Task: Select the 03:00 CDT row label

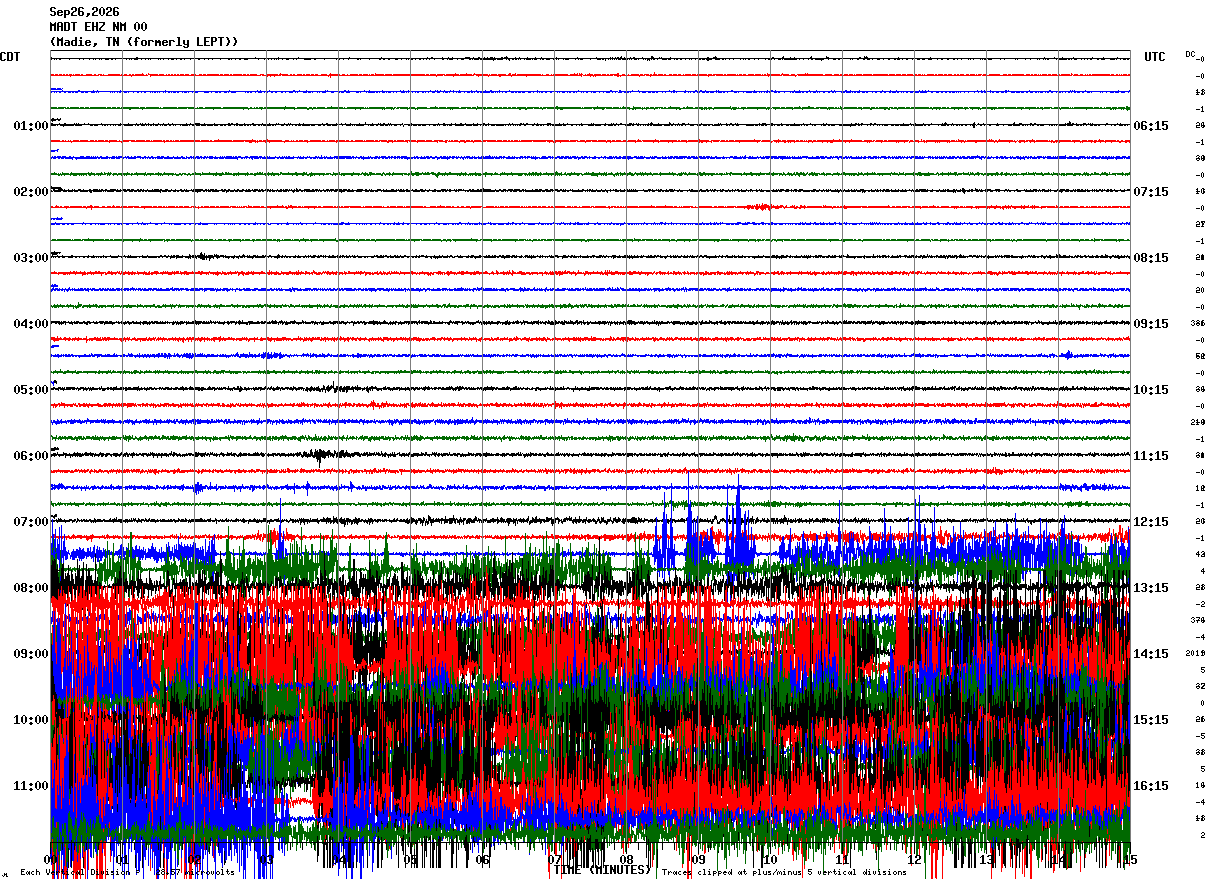Action: [x=31, y=258]
